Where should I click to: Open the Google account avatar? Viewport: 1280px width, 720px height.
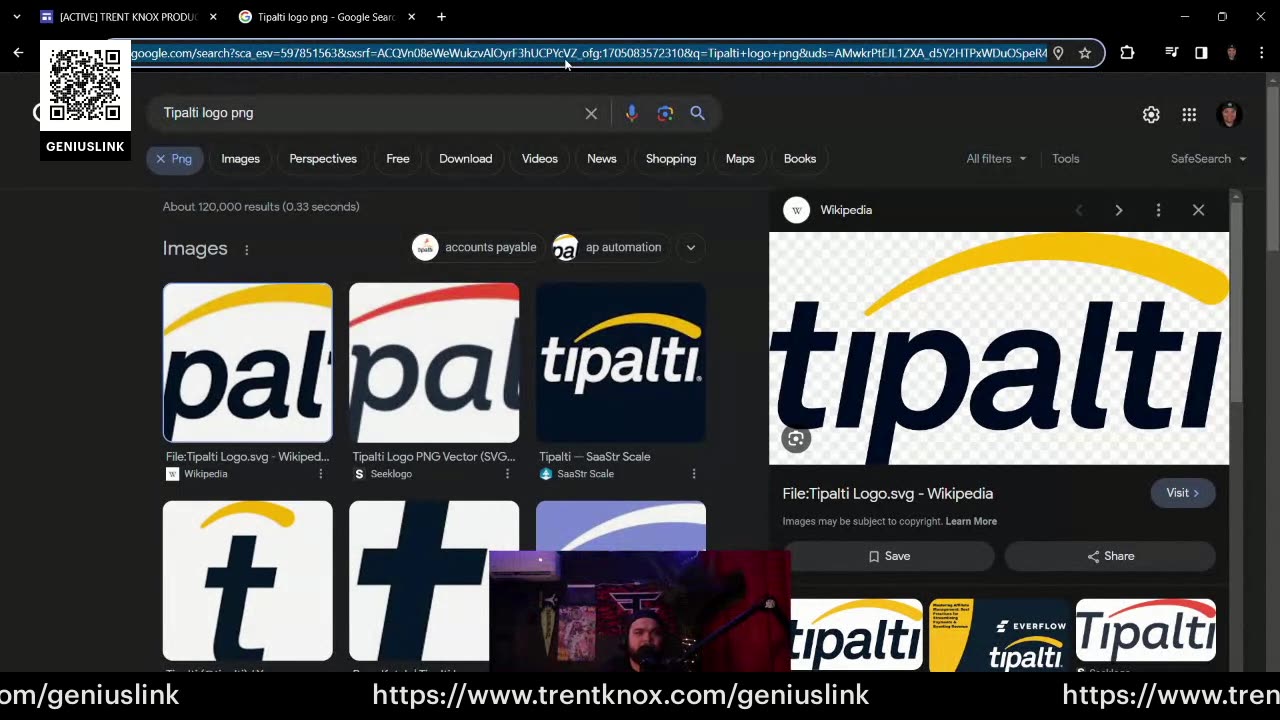click(x=1229, y=115)
